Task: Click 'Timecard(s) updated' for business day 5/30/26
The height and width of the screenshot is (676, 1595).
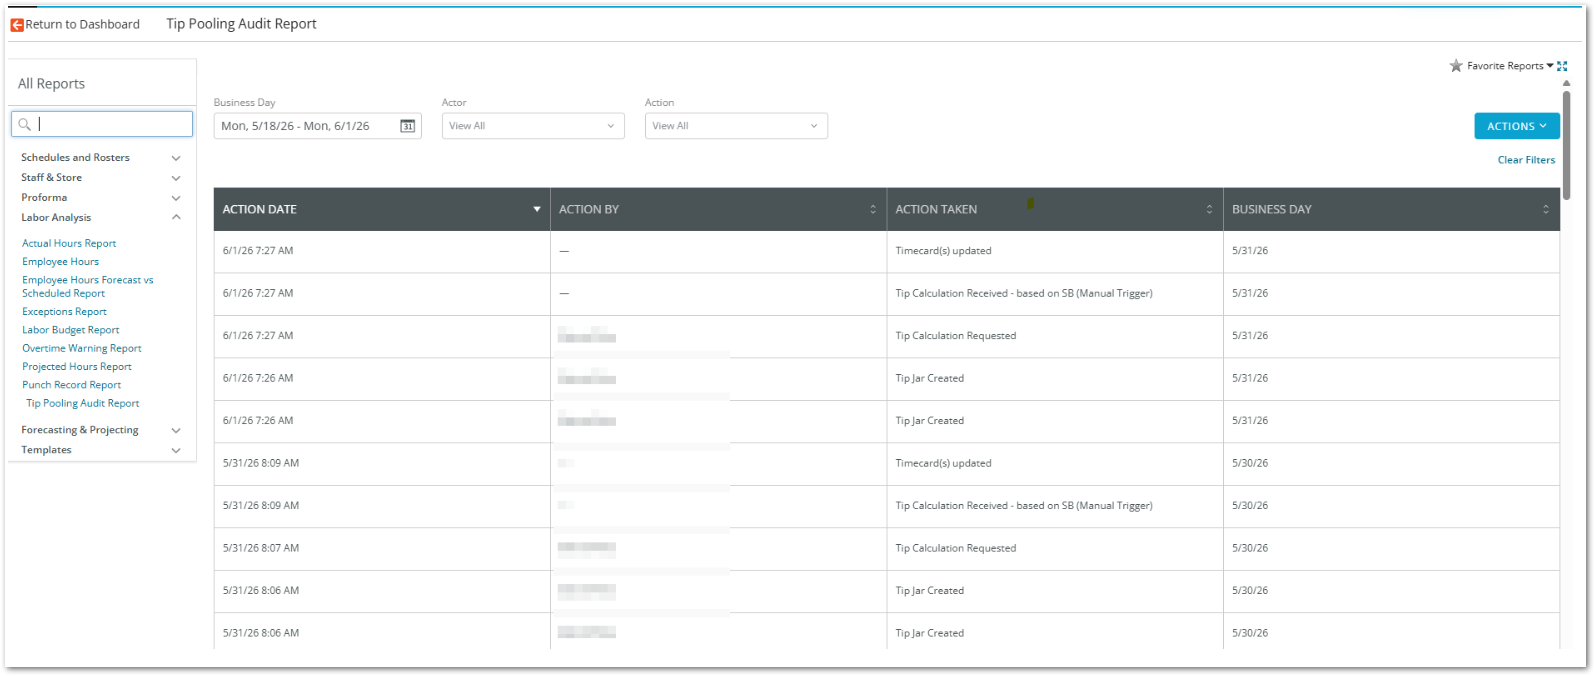Action: tap(943, 464)
